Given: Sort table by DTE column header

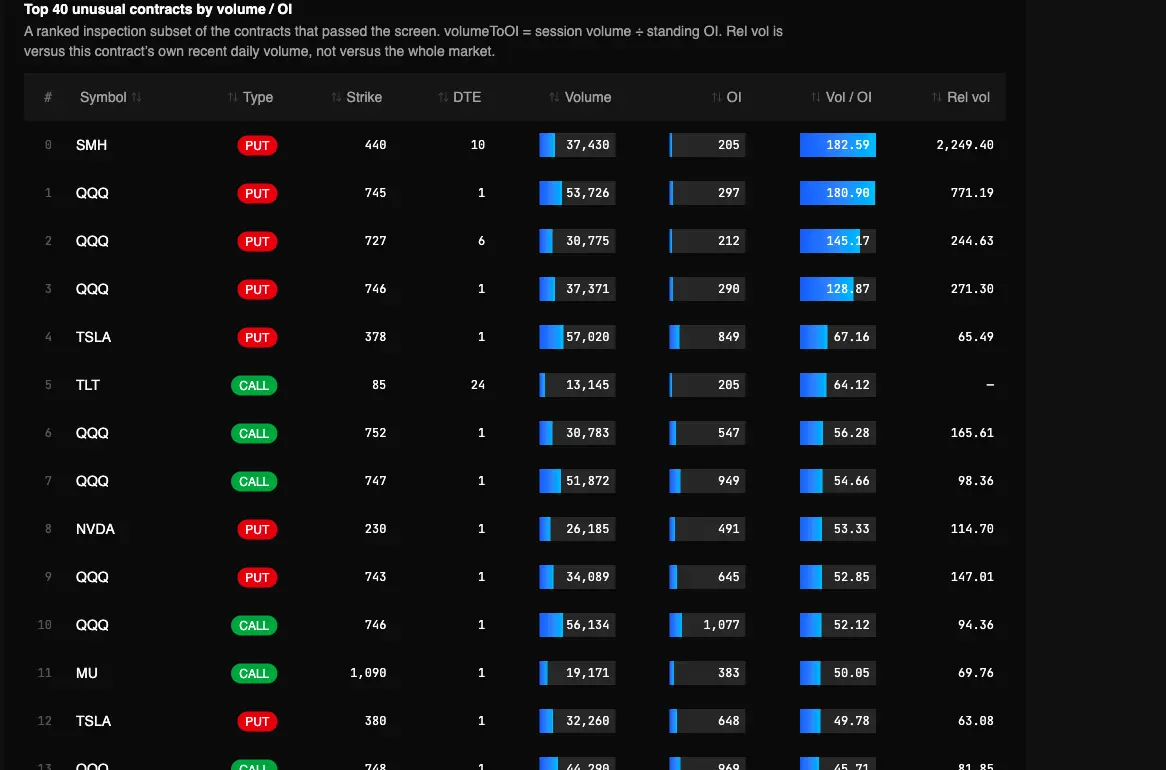Looking at the screenshot, I should pos(460,97).
